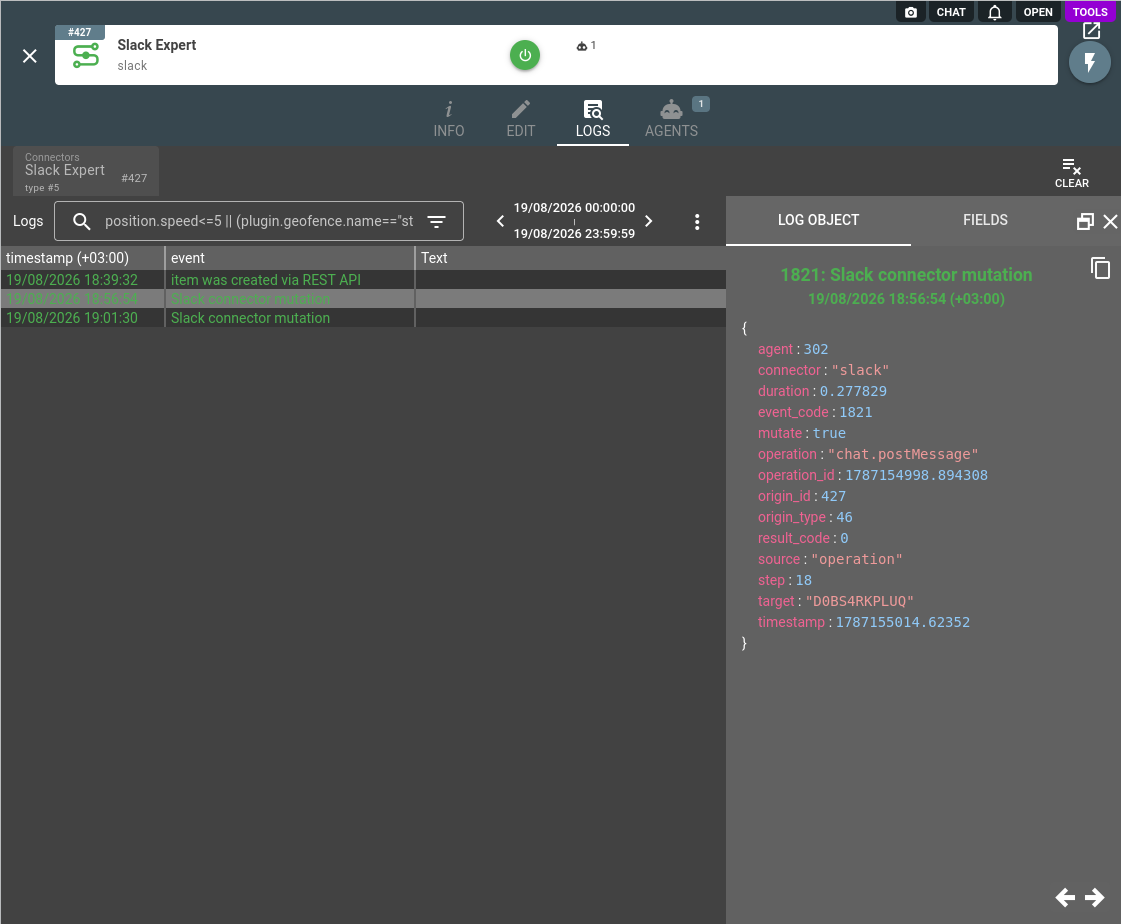
Task: Go to previous log entry arrow
Action: 1065,897
